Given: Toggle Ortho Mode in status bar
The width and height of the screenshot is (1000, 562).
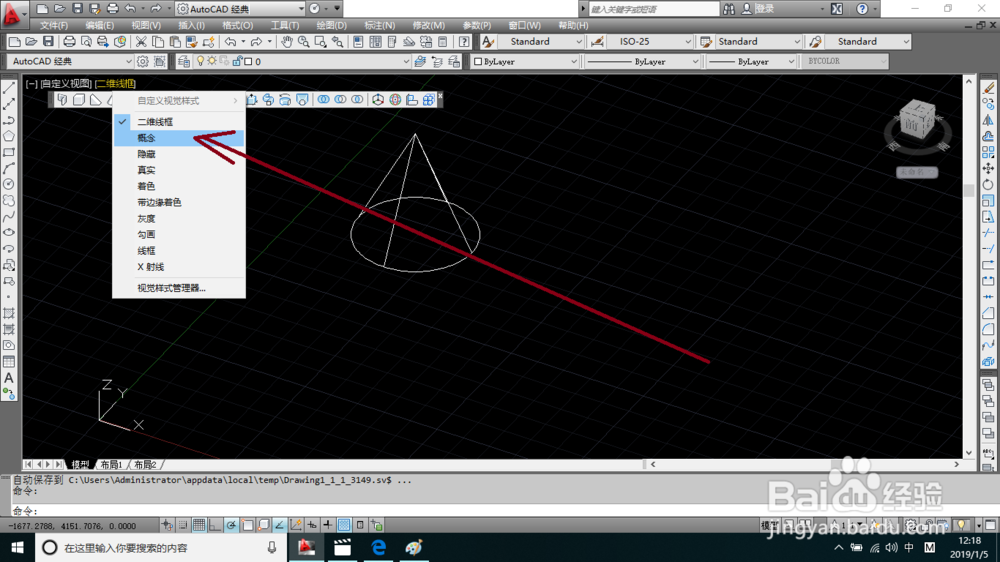Looking at the screenshot, I should (x=215, y=525).
